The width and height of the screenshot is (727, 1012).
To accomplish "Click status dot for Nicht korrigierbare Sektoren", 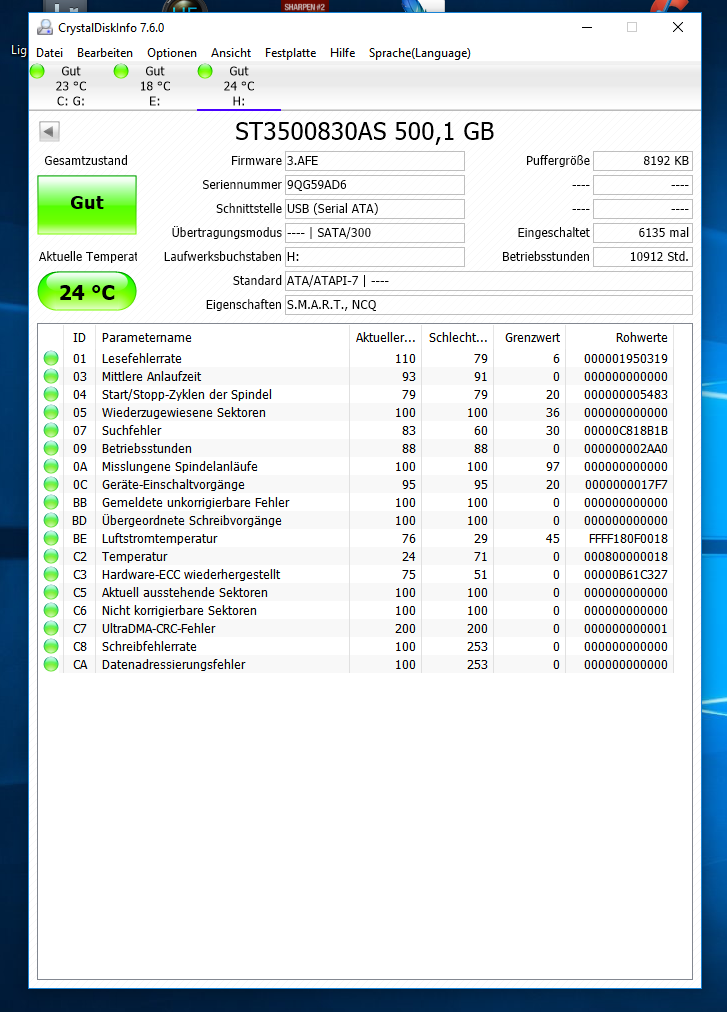I will [x=51, y=611].
